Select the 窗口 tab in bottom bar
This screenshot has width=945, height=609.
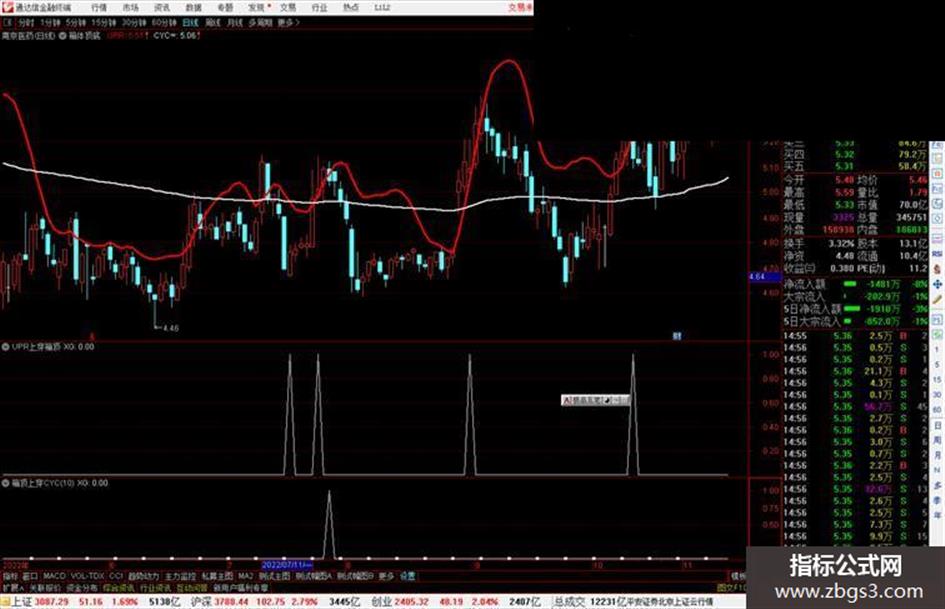point(30,576)
